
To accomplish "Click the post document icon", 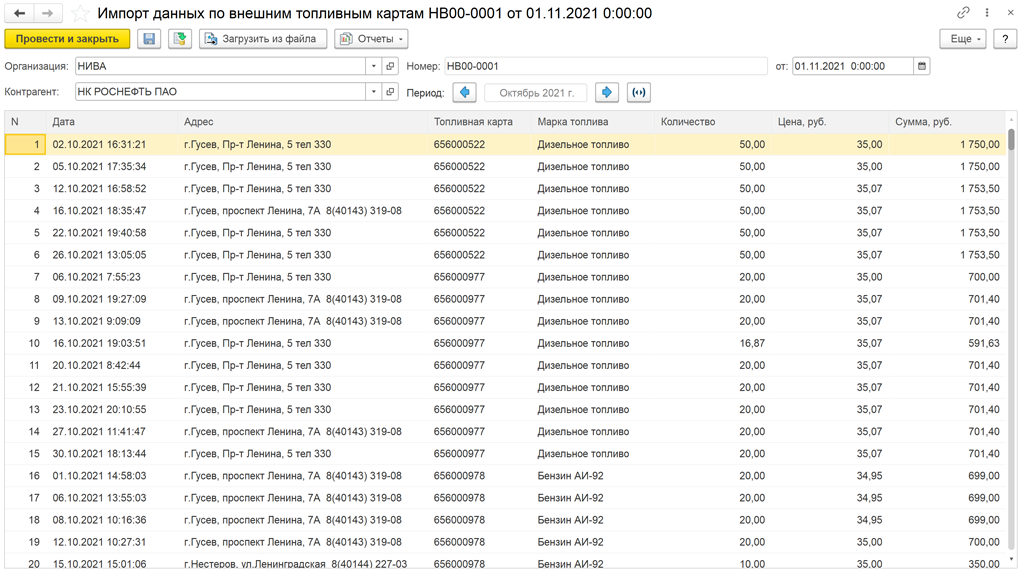I will [179, 39].
